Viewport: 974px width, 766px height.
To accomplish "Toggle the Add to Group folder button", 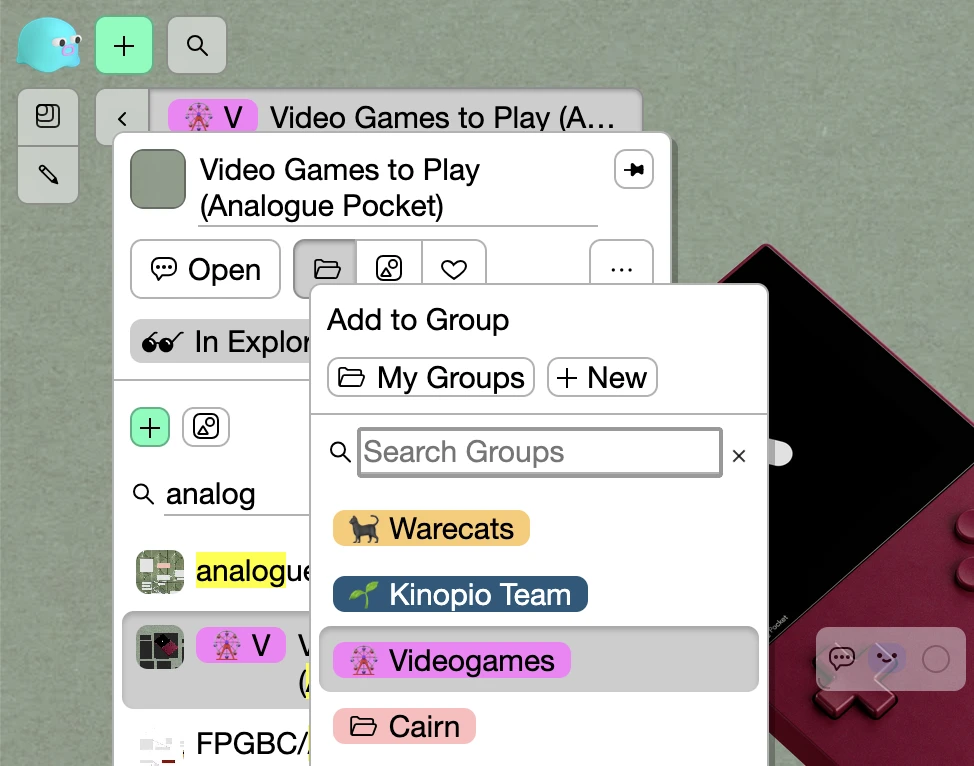I will pos(327,269).
